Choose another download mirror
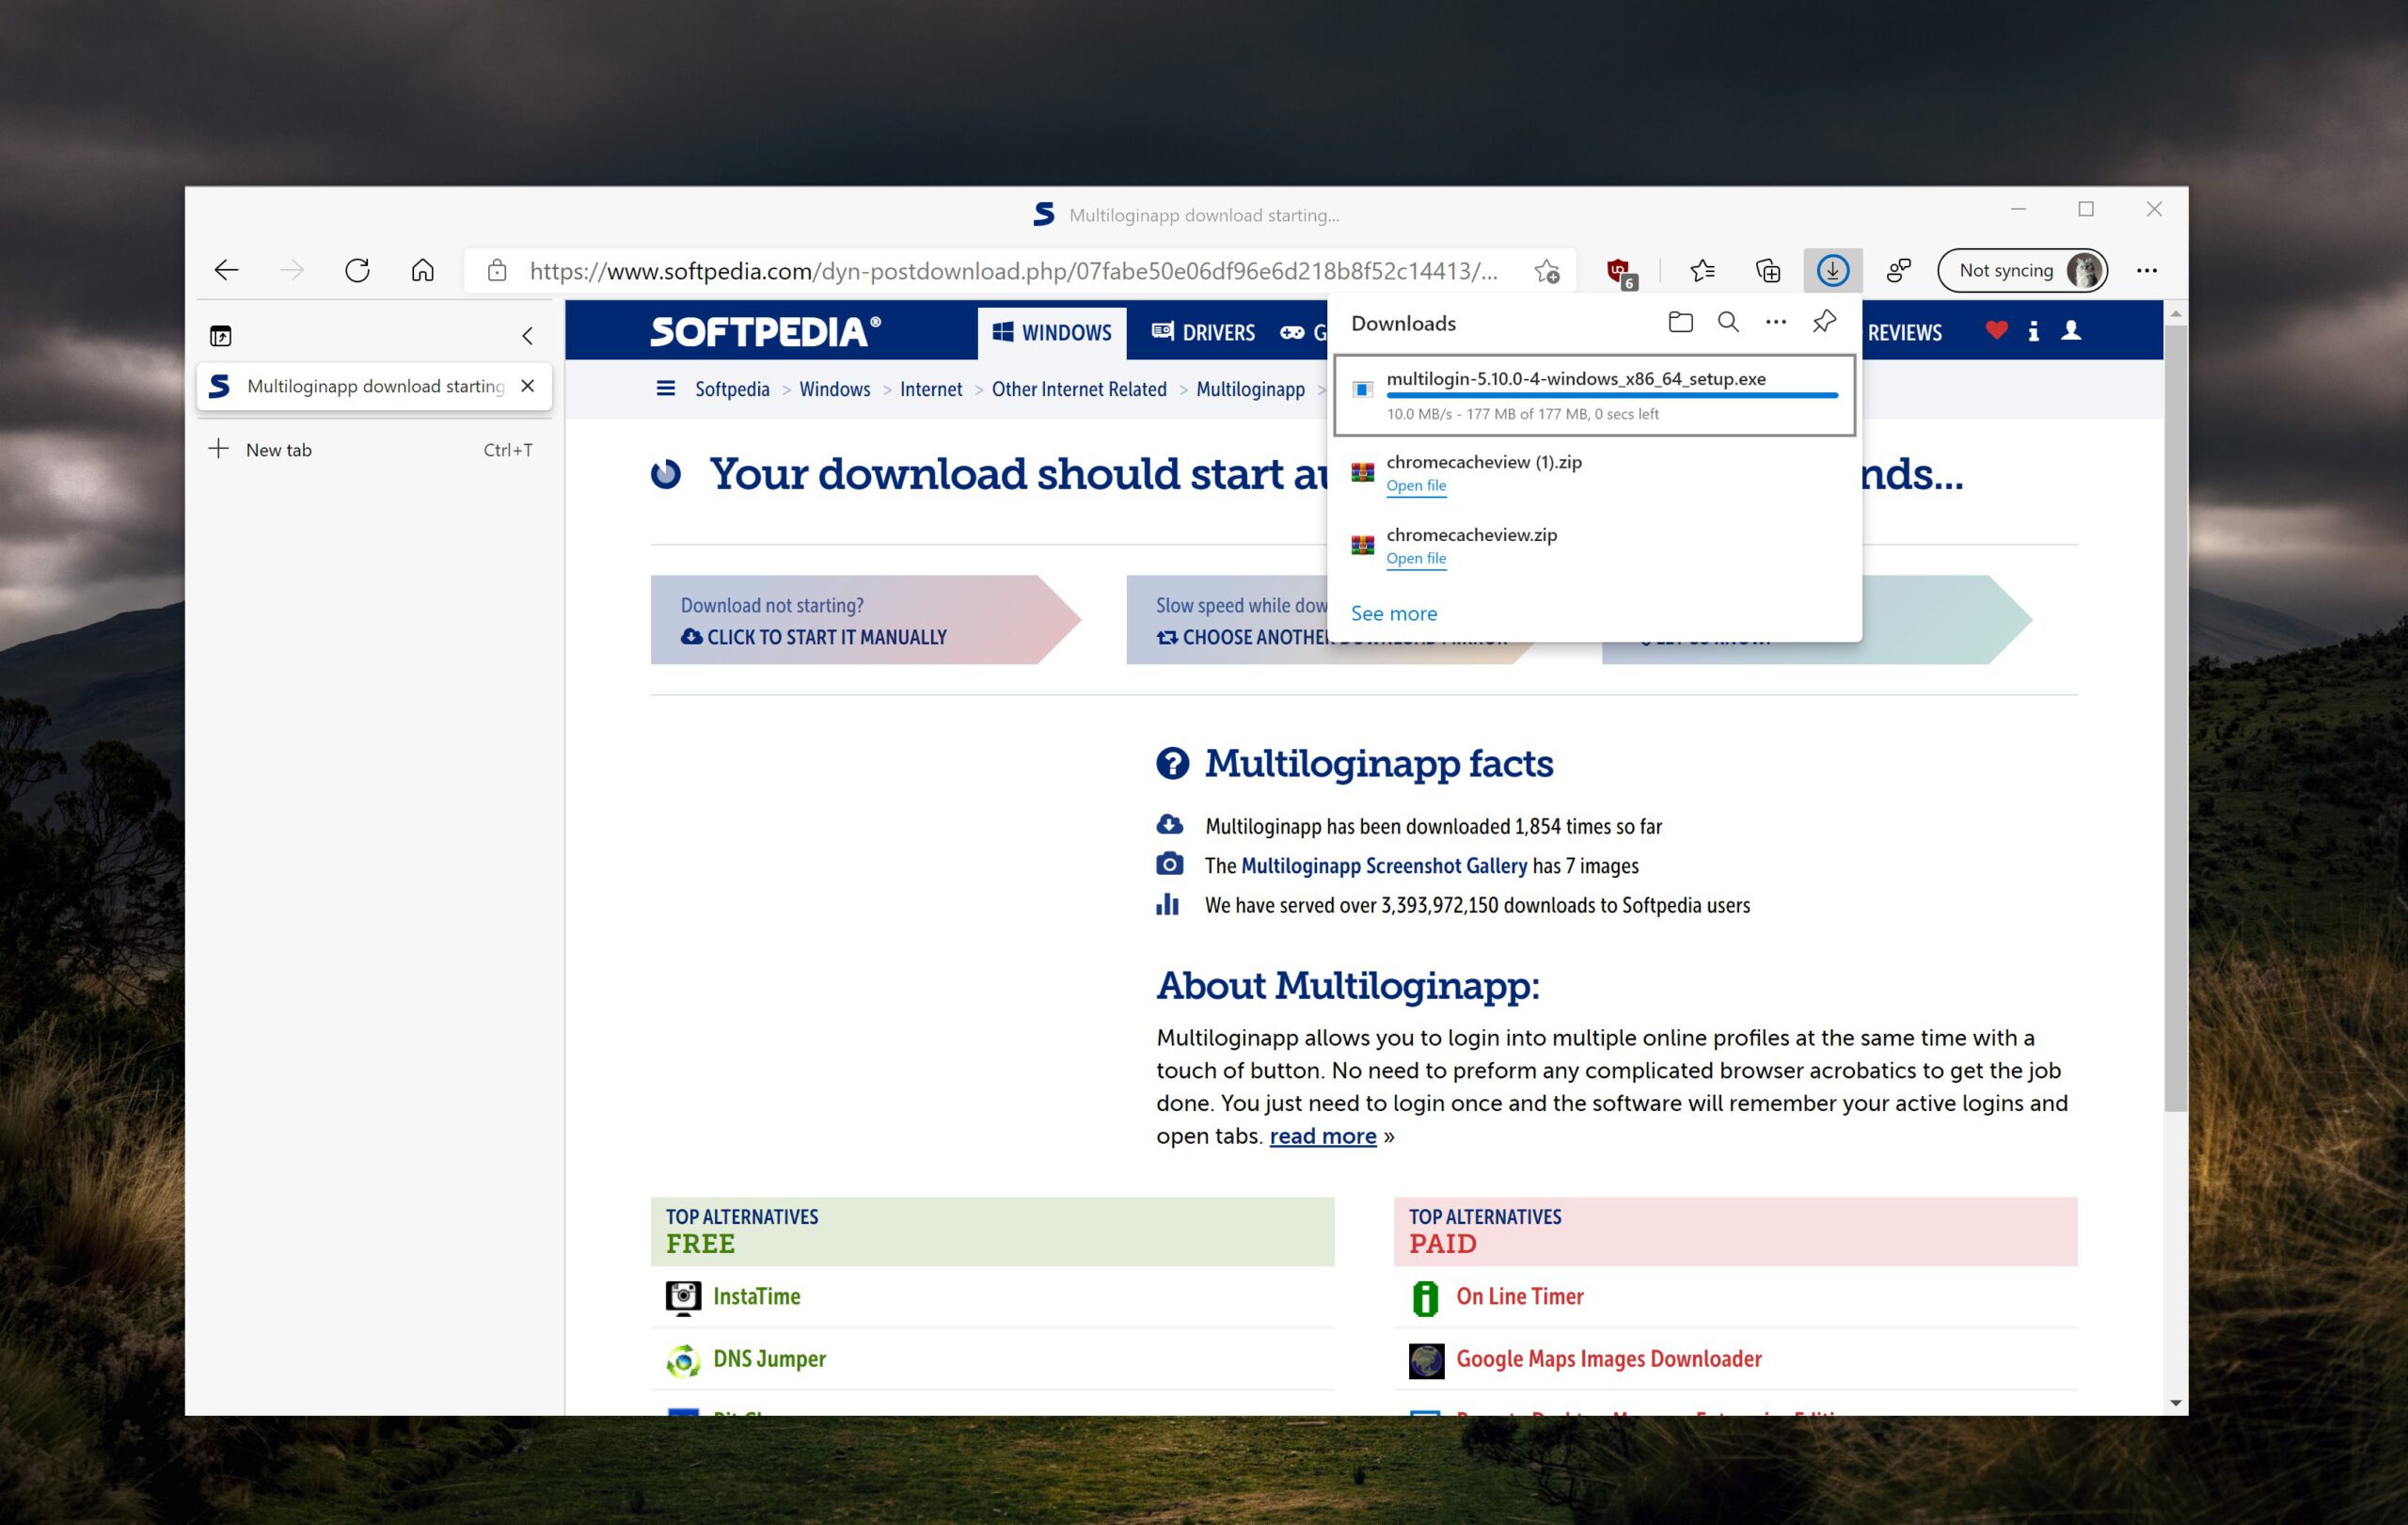This screenshot has height=1525, width=2408. 1242,637
